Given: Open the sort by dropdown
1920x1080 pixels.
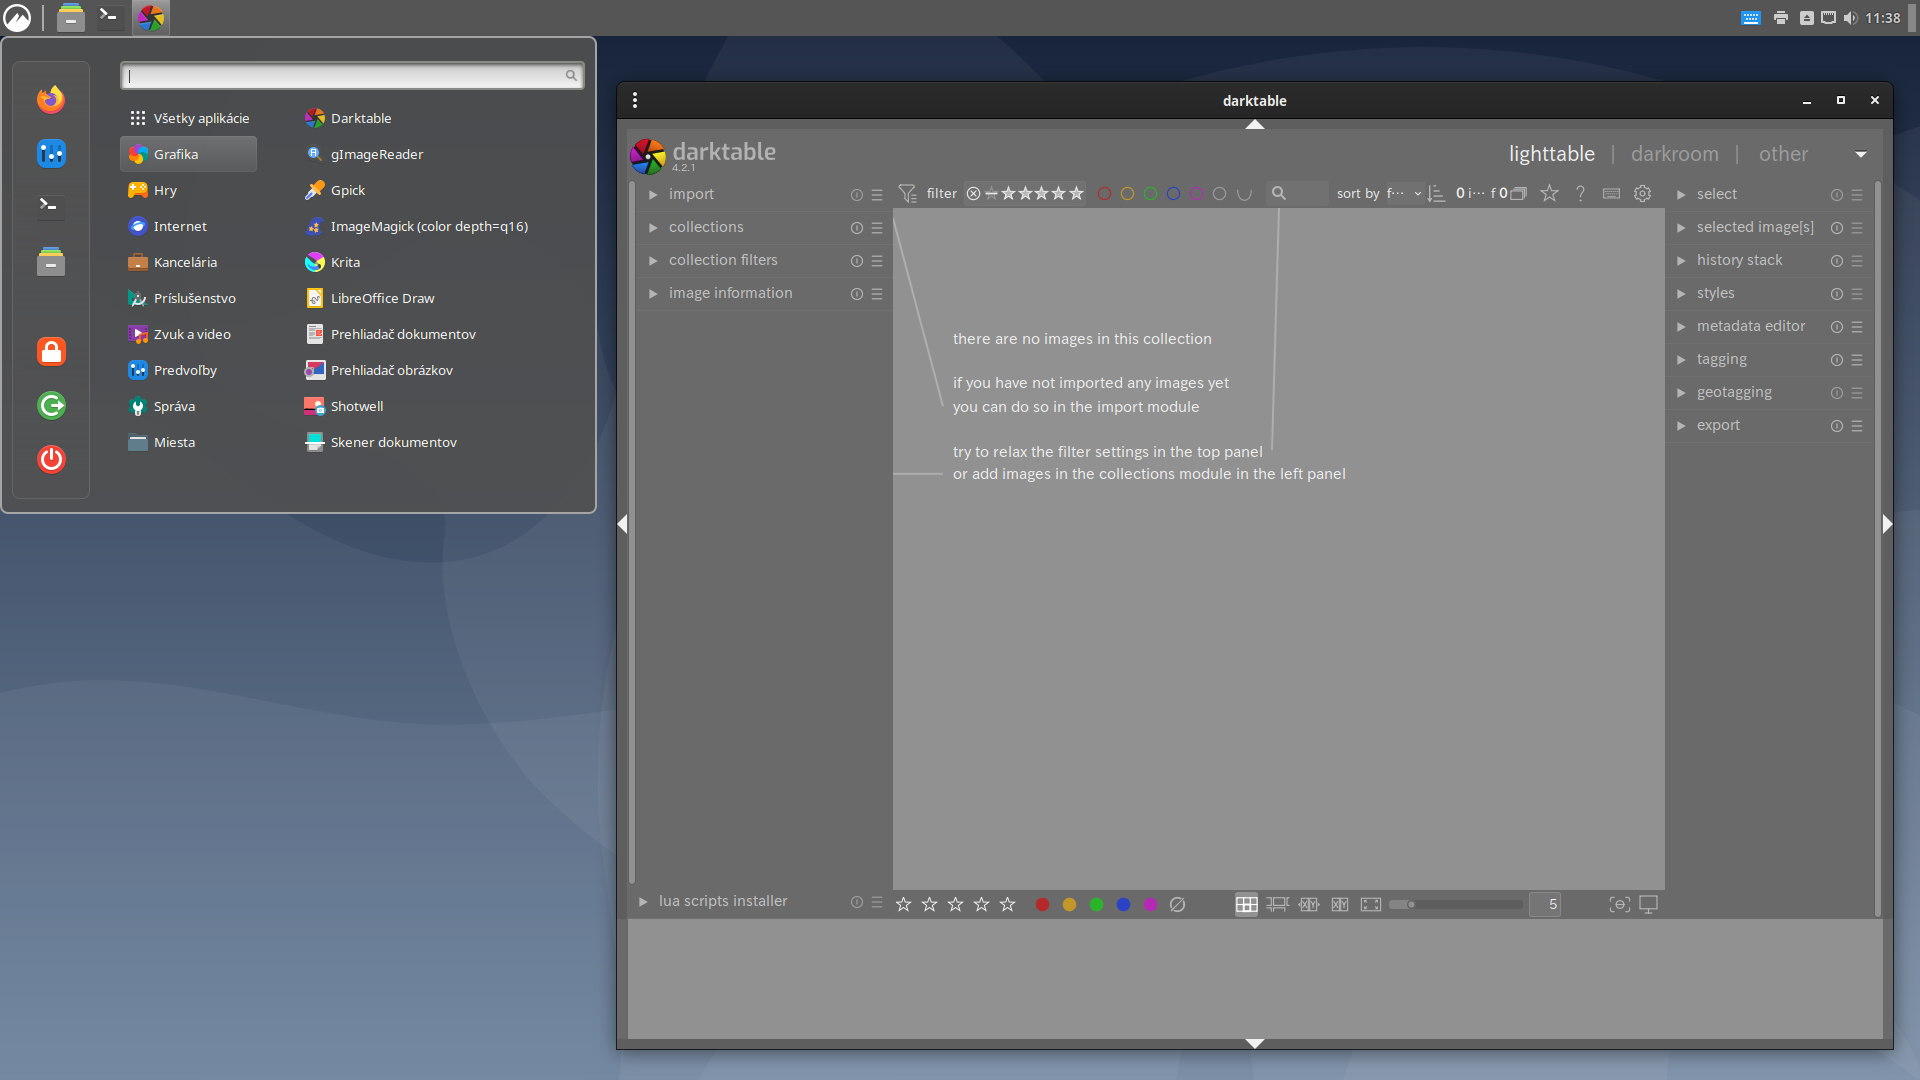Looking at the screenshot, I should pos(1404,194).
